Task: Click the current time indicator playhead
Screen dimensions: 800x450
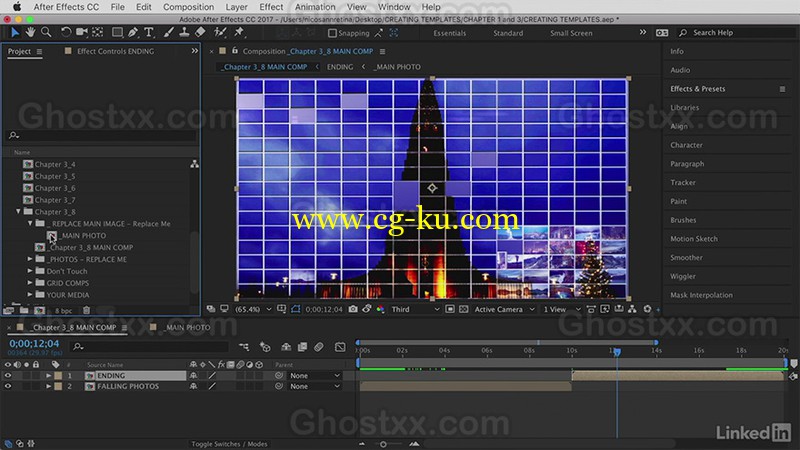Action: (x=617, y=352)
